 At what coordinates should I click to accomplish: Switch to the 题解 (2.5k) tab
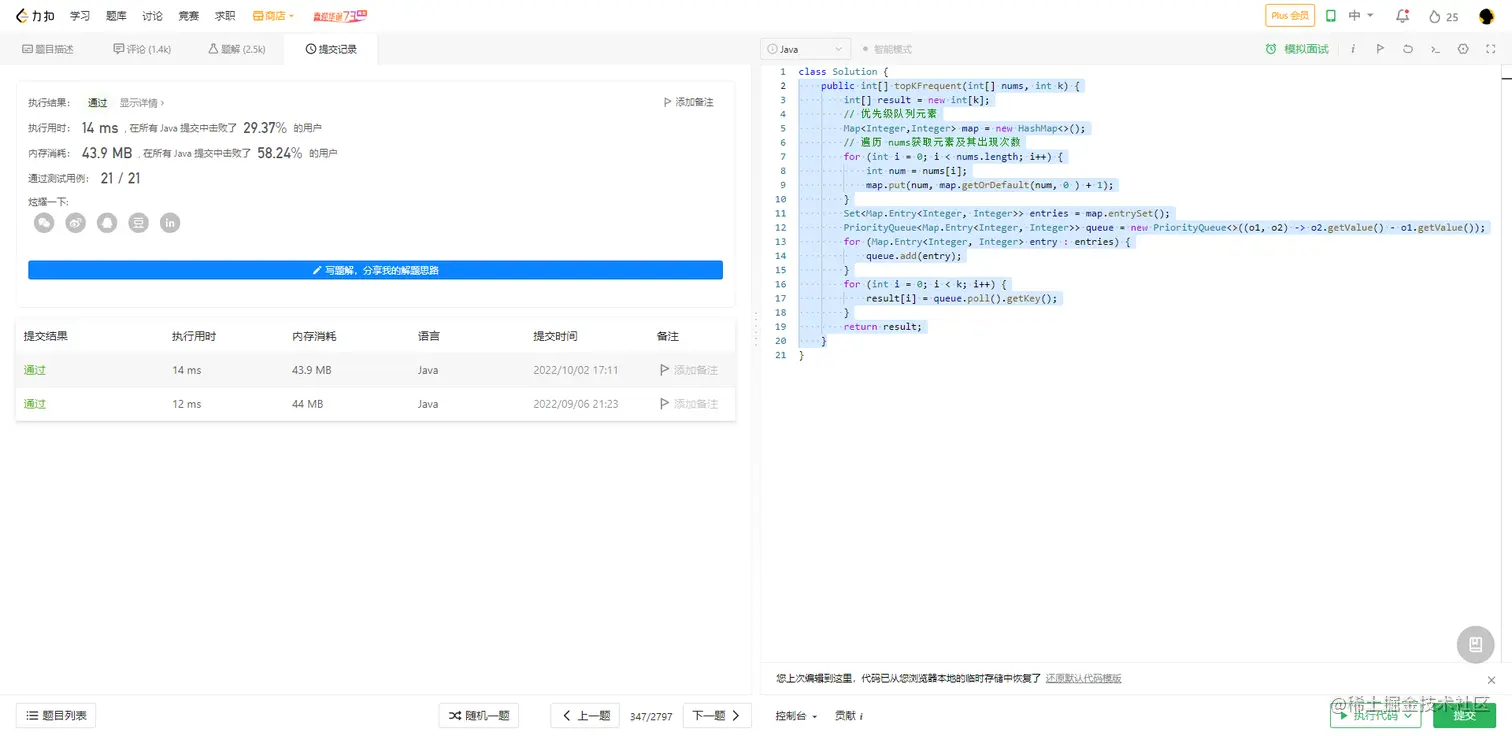tap(237, 49)
